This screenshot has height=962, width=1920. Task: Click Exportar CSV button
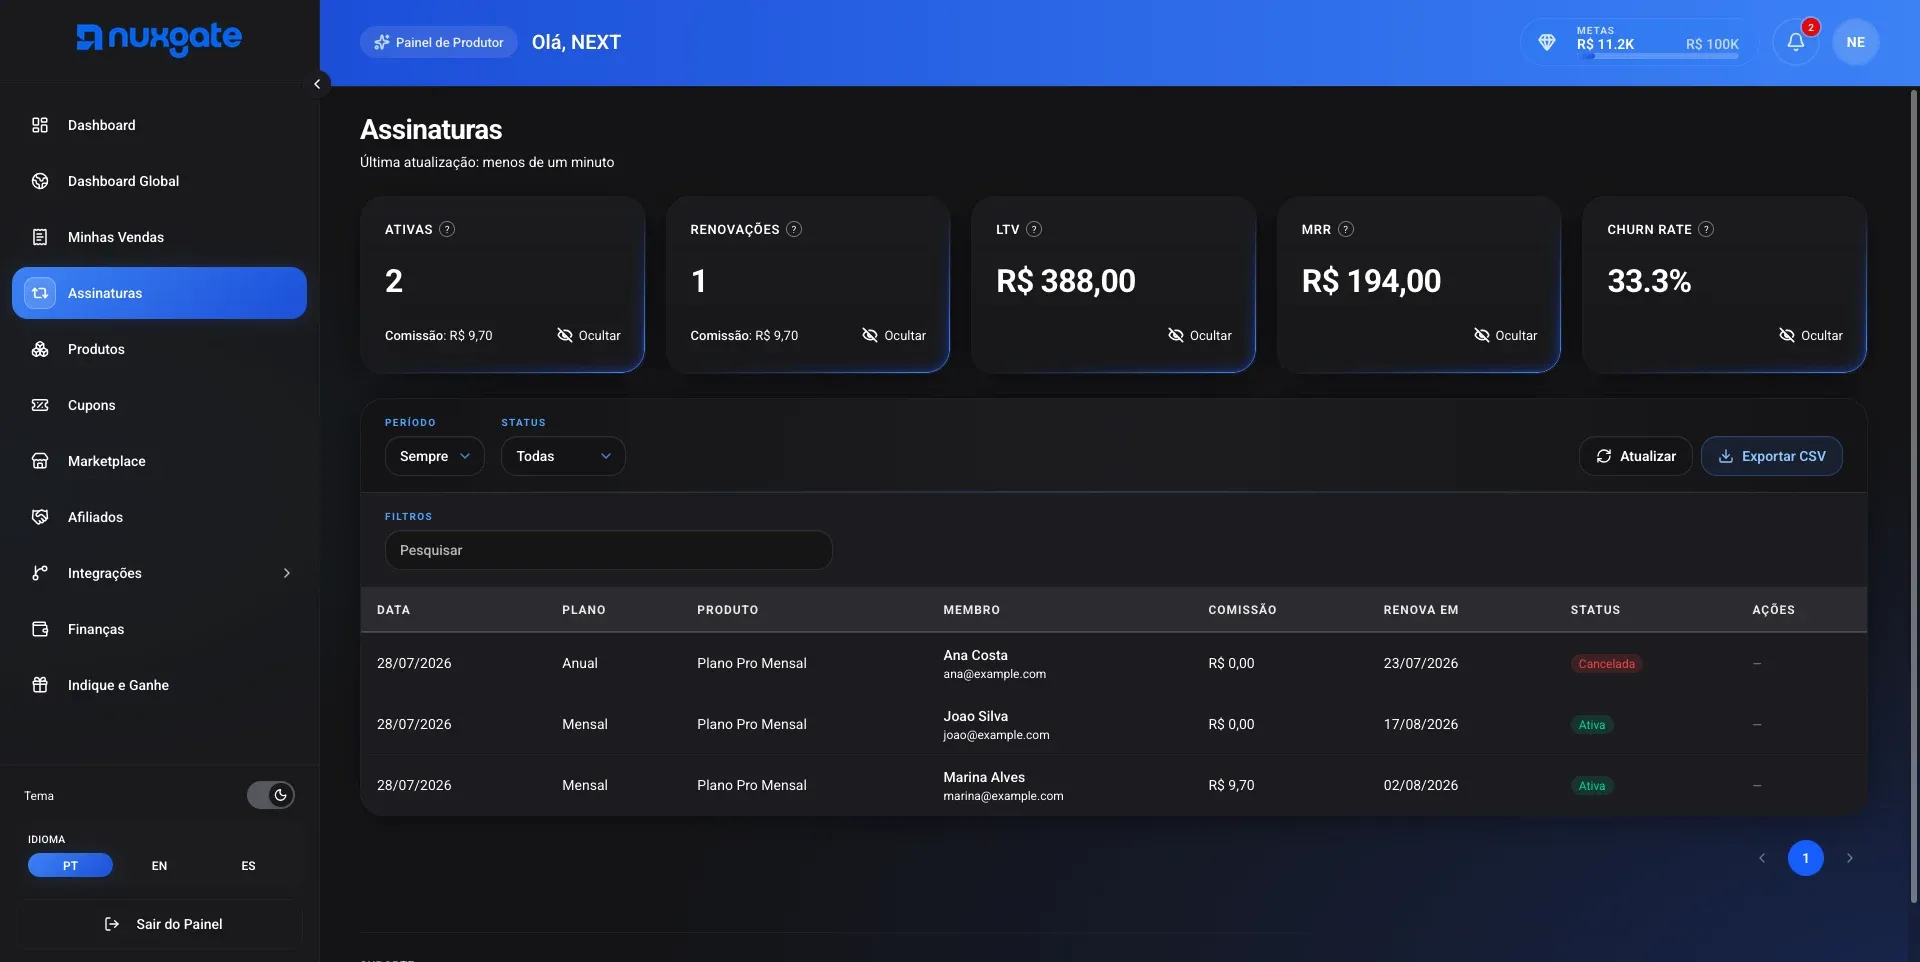click(x=1771, y=456)
